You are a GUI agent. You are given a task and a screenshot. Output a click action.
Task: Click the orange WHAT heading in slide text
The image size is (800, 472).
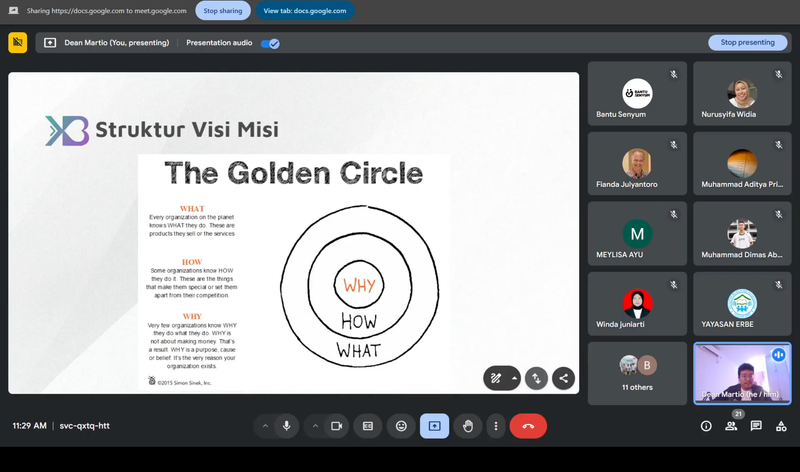click(x=192, y=209)
